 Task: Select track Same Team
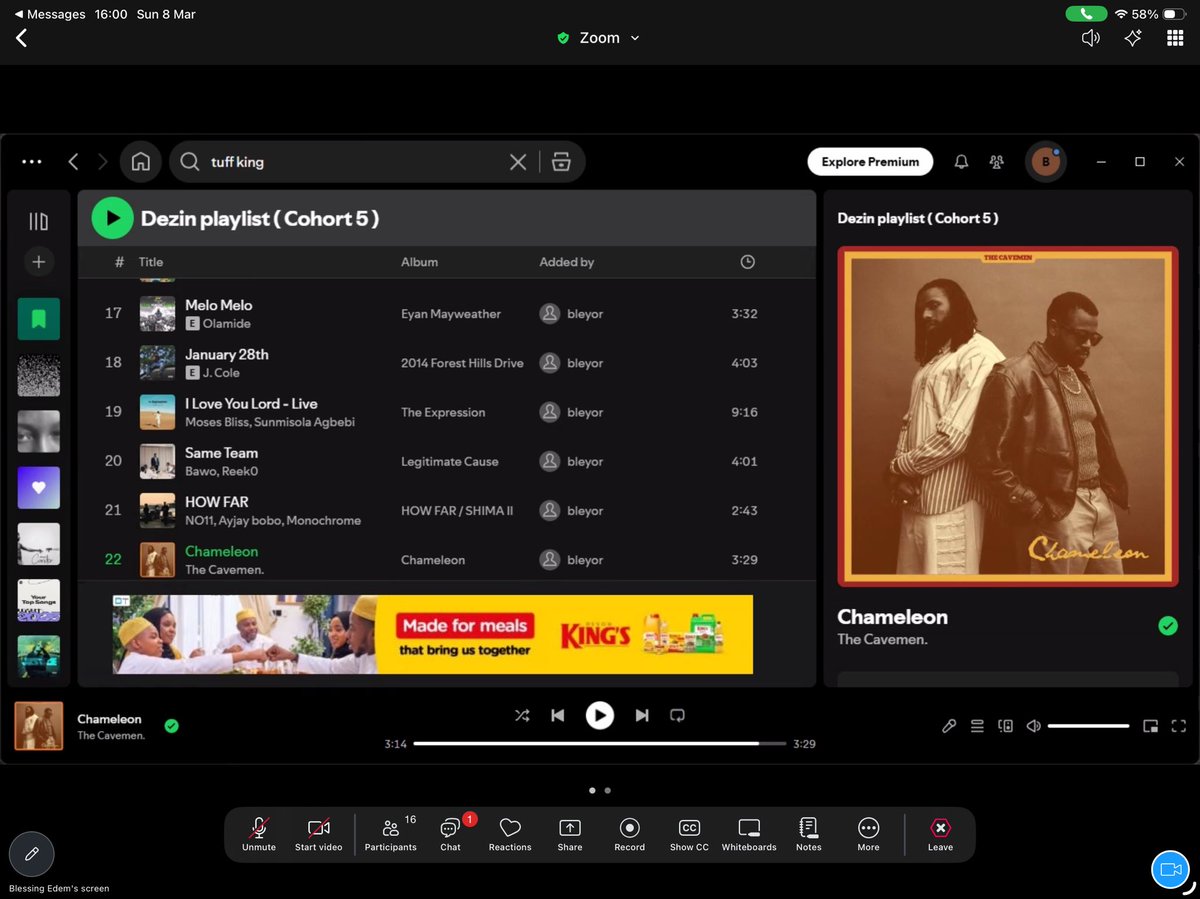click(447, 461)
